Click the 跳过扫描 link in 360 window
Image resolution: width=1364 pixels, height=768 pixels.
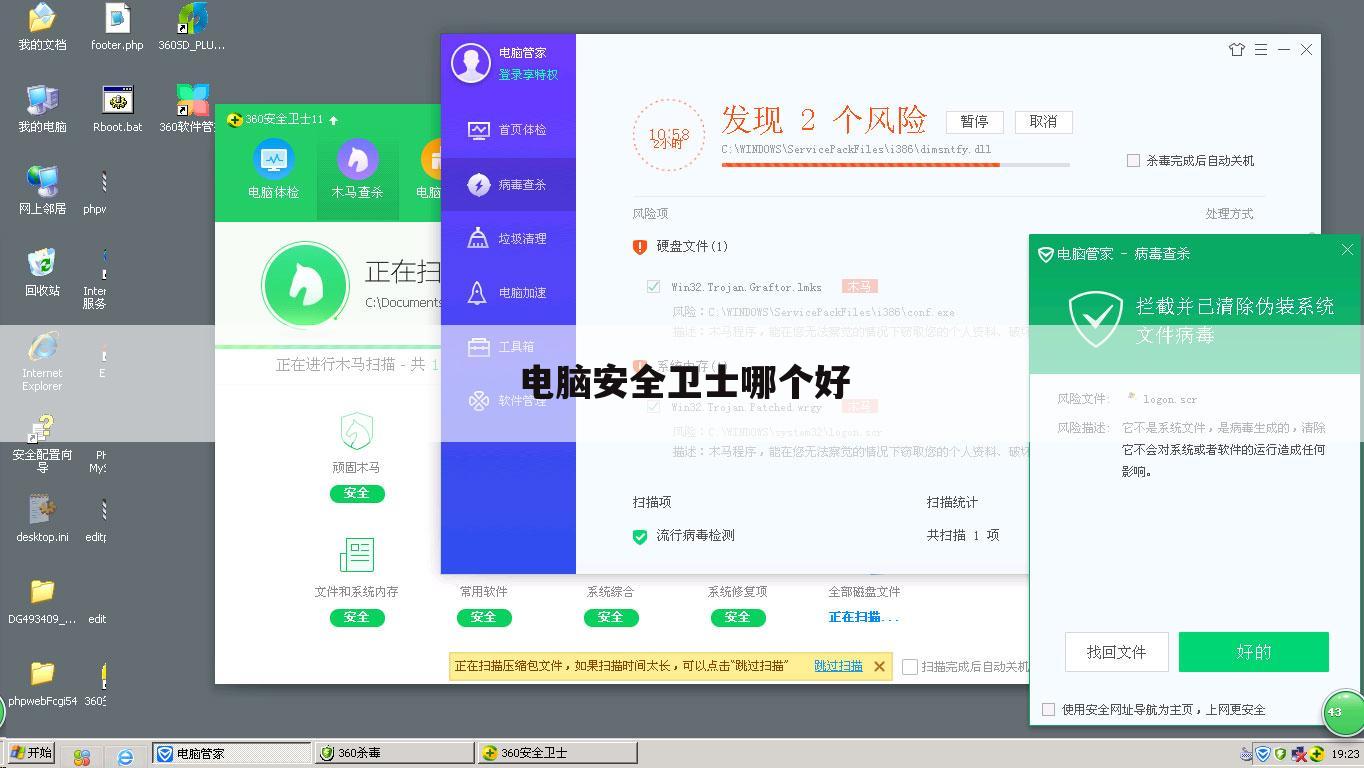coord(838,666)
